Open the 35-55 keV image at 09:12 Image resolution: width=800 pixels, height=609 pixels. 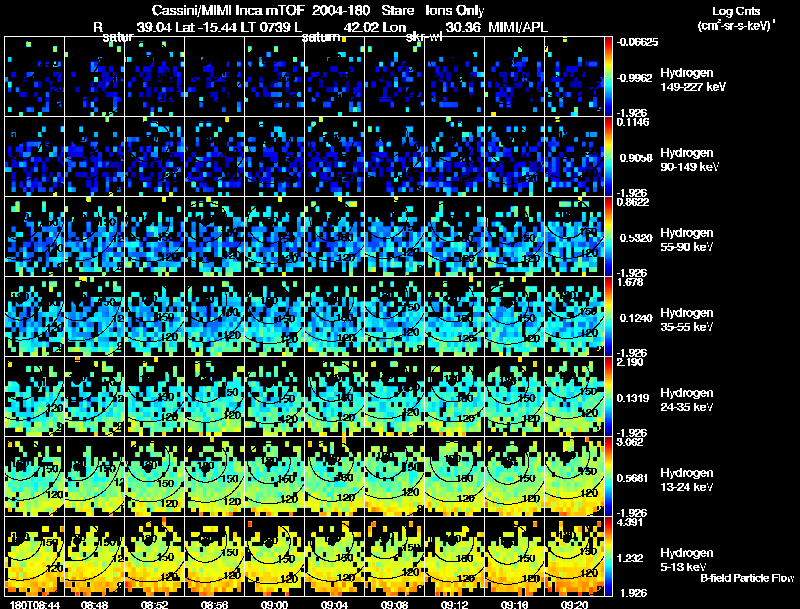coord(454,316)
